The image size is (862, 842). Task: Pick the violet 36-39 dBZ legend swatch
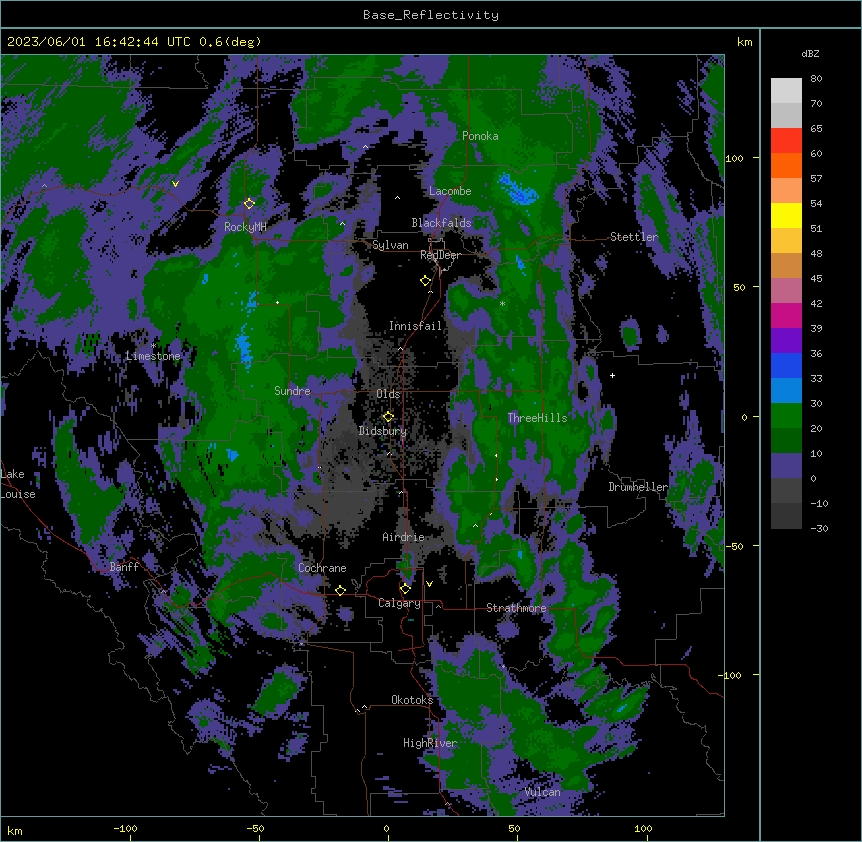pyautogui.click(x=786, y=341)
